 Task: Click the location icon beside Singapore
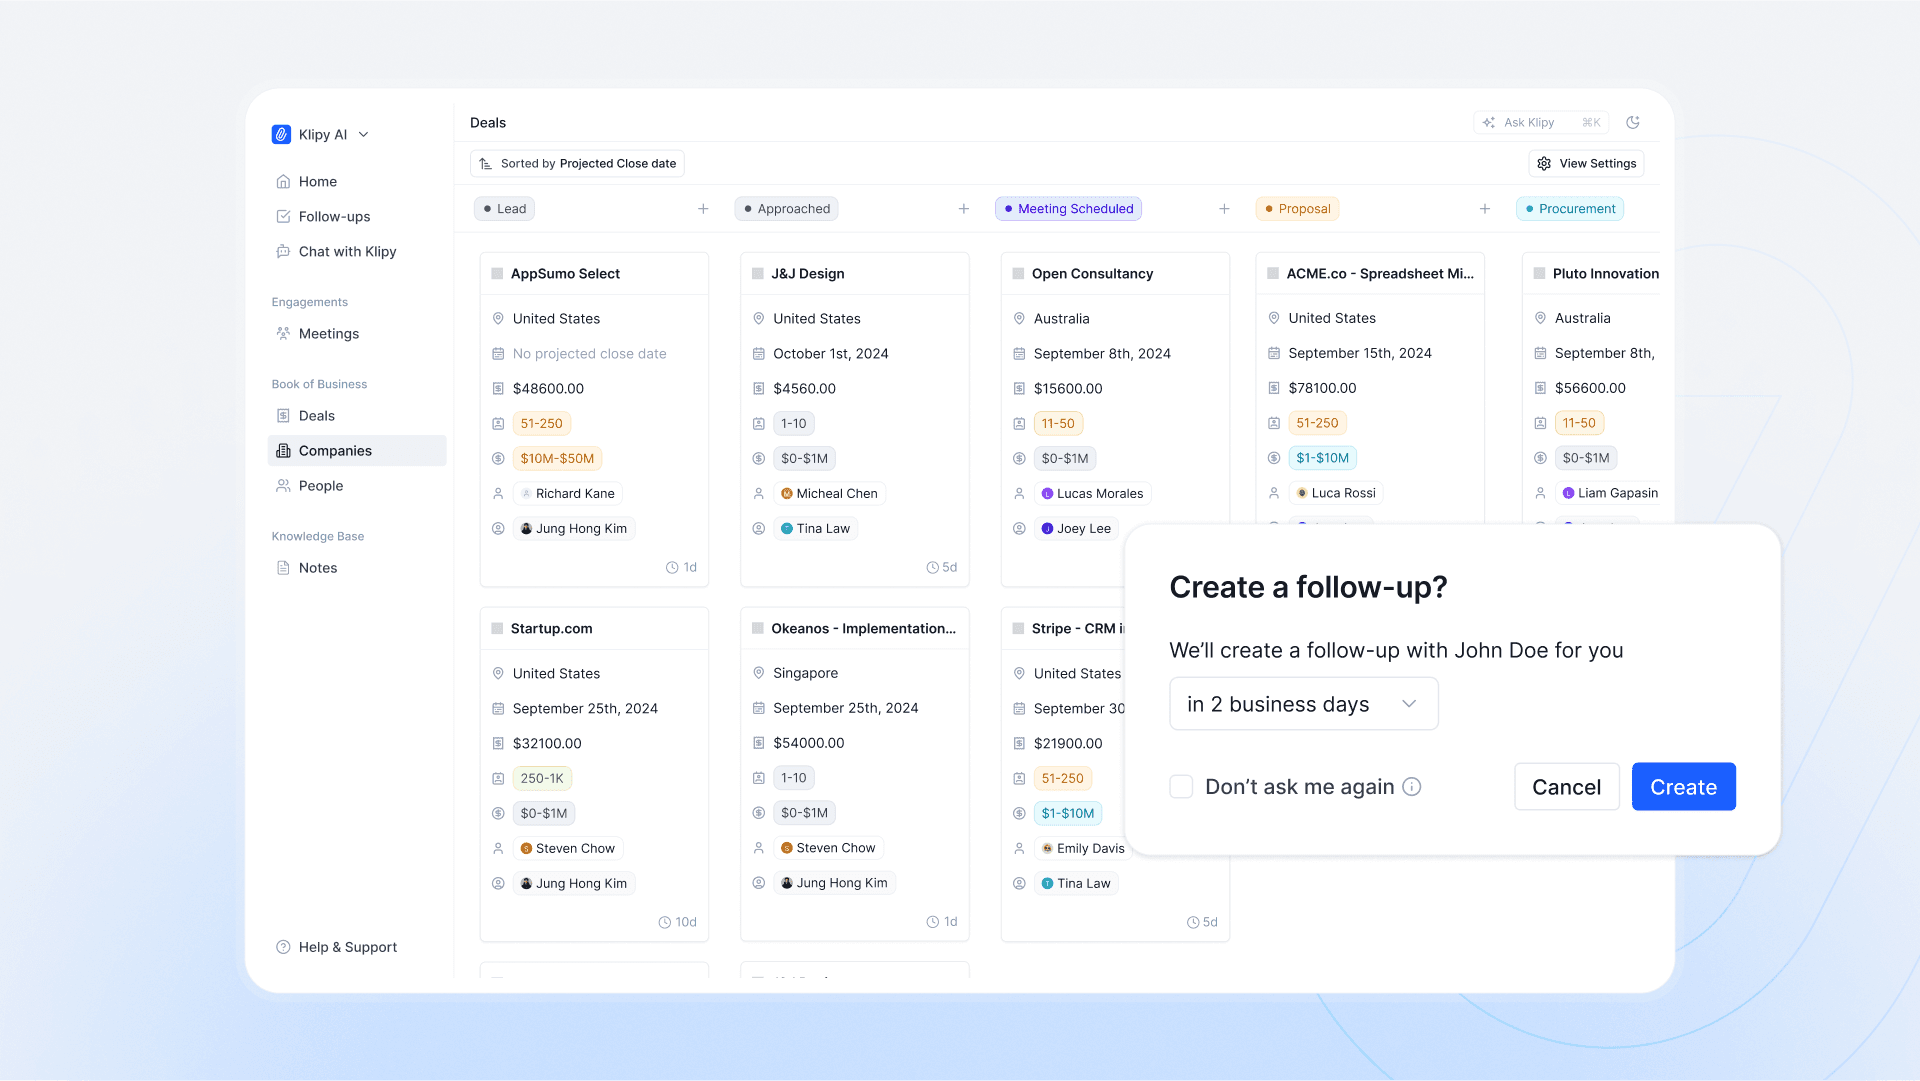(759, 674)
